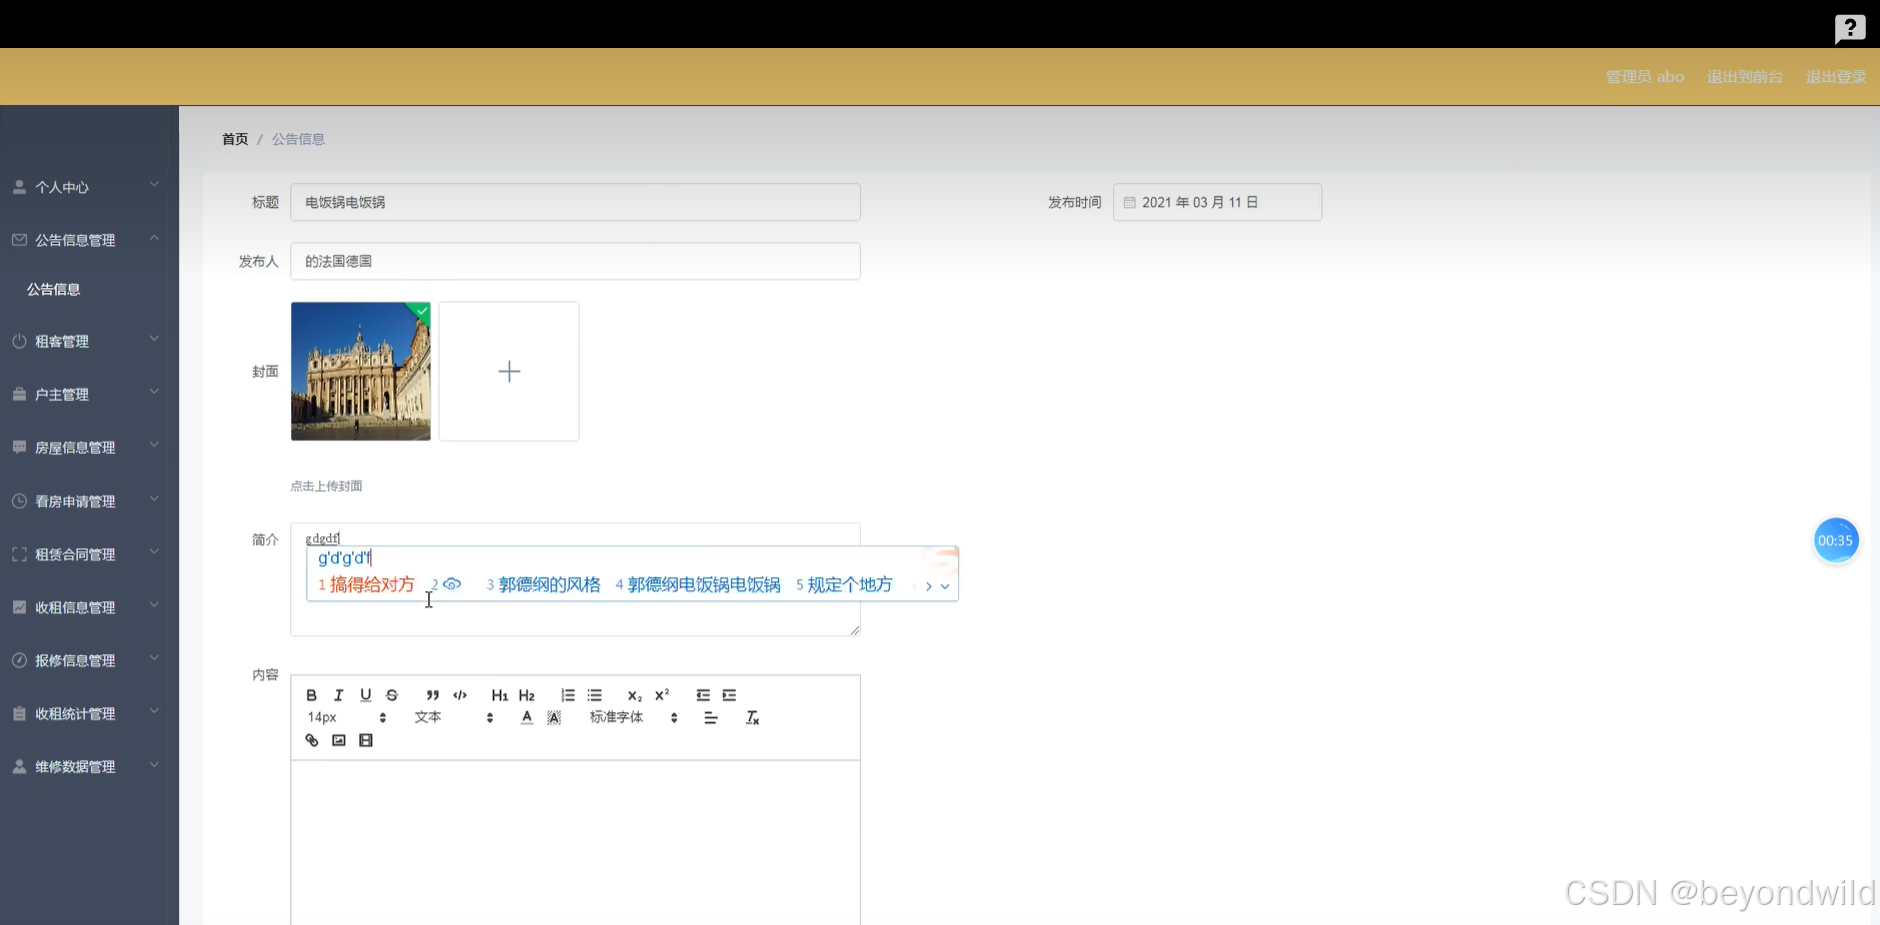This screenshot has width=1880, height=925.
Task: Clear formatting with the Tx icon
Action: click(753, 717)
